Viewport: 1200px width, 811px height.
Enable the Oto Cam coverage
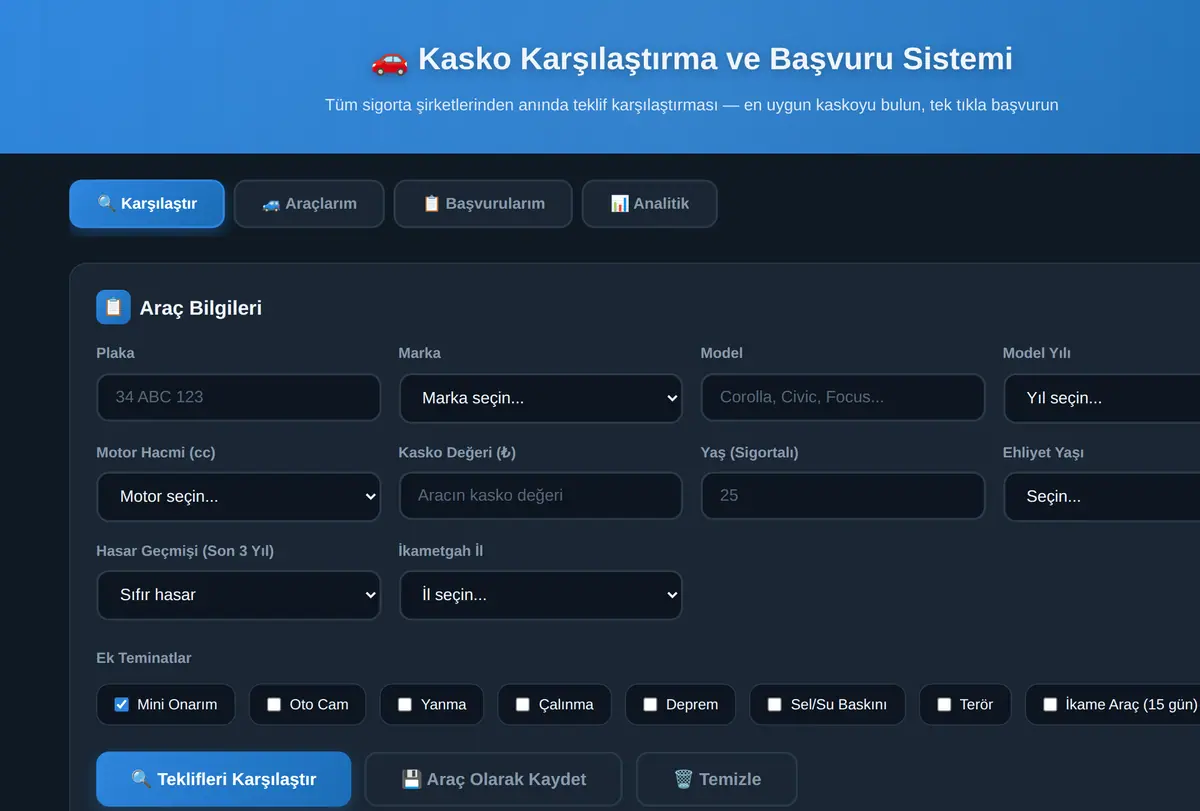point(274,704)
